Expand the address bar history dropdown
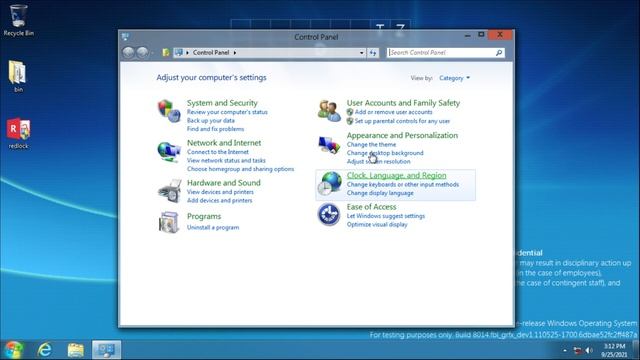Viewport: 640px width, 360px height. click(x=362, y=53)
